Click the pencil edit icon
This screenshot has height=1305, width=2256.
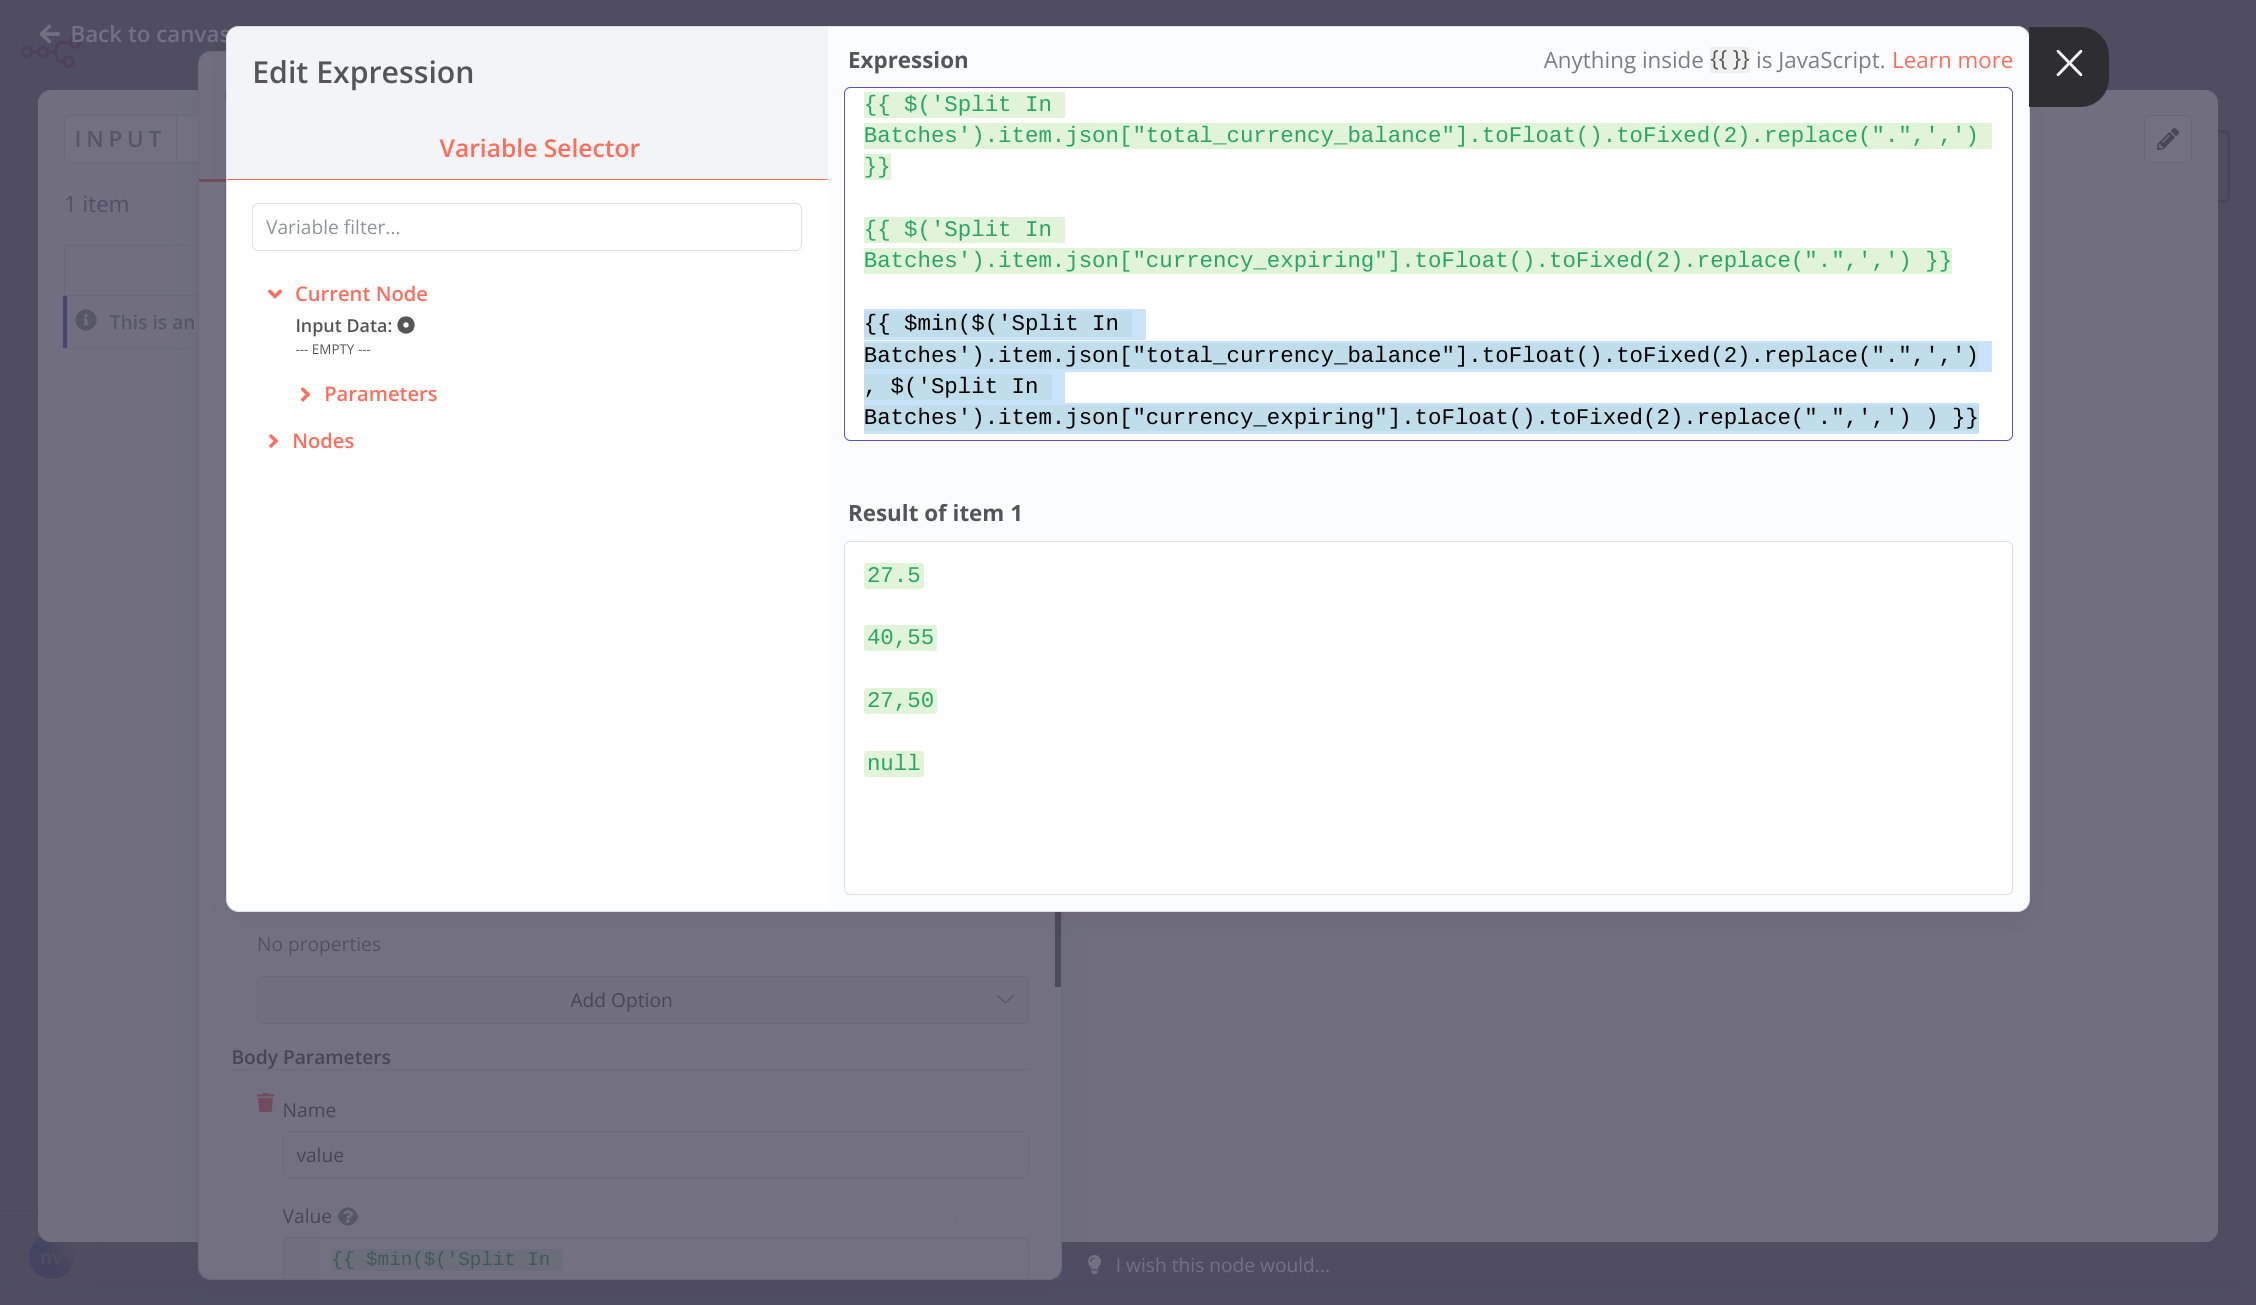pyautogui.click(x=2167, y=139)
